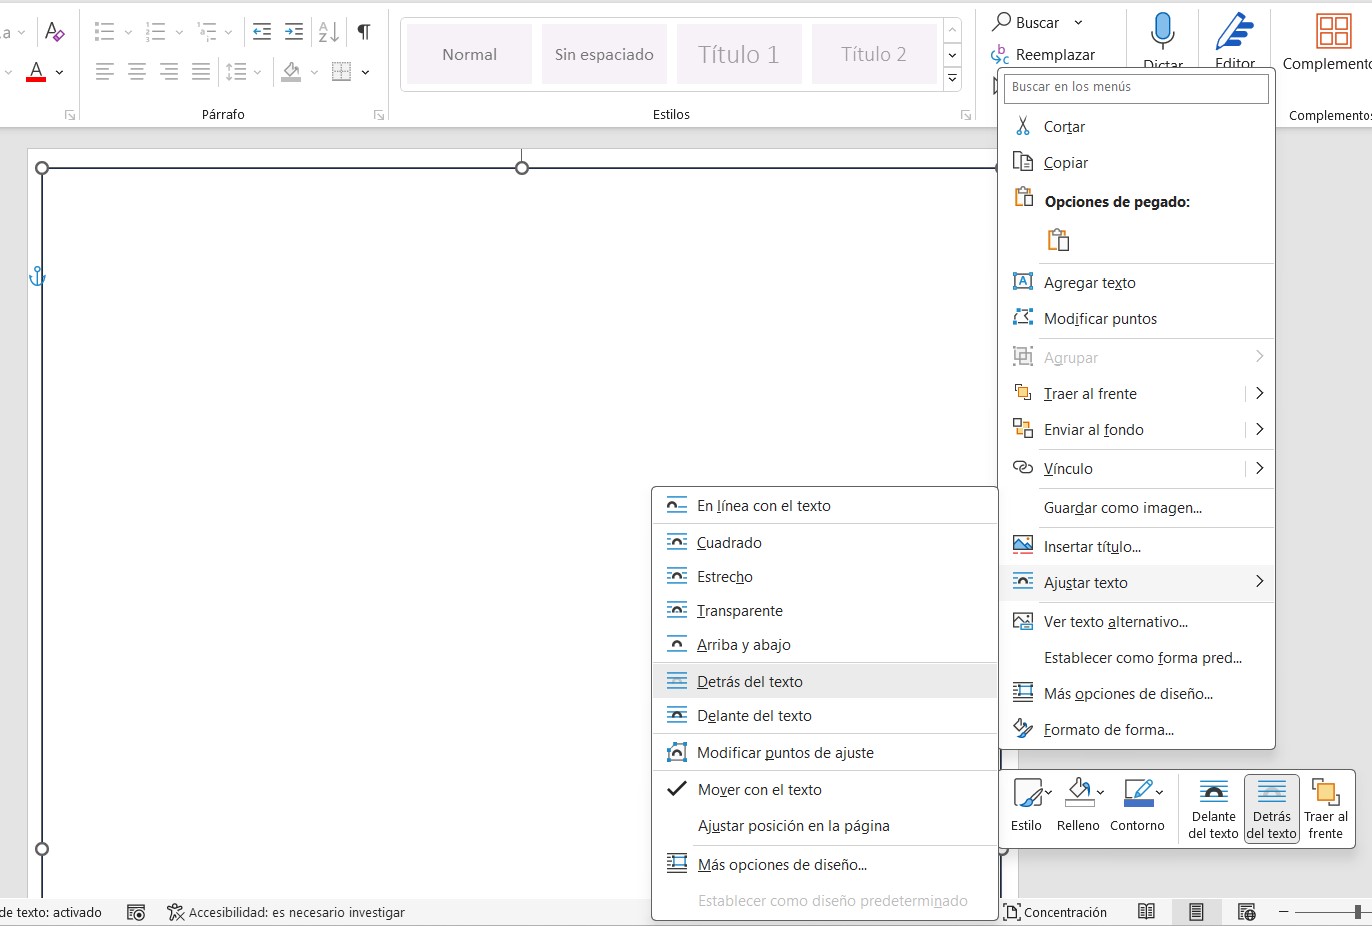Screen dimensions: 1372x926
Task: Click the zoom slider handle
Action: 1358,912
